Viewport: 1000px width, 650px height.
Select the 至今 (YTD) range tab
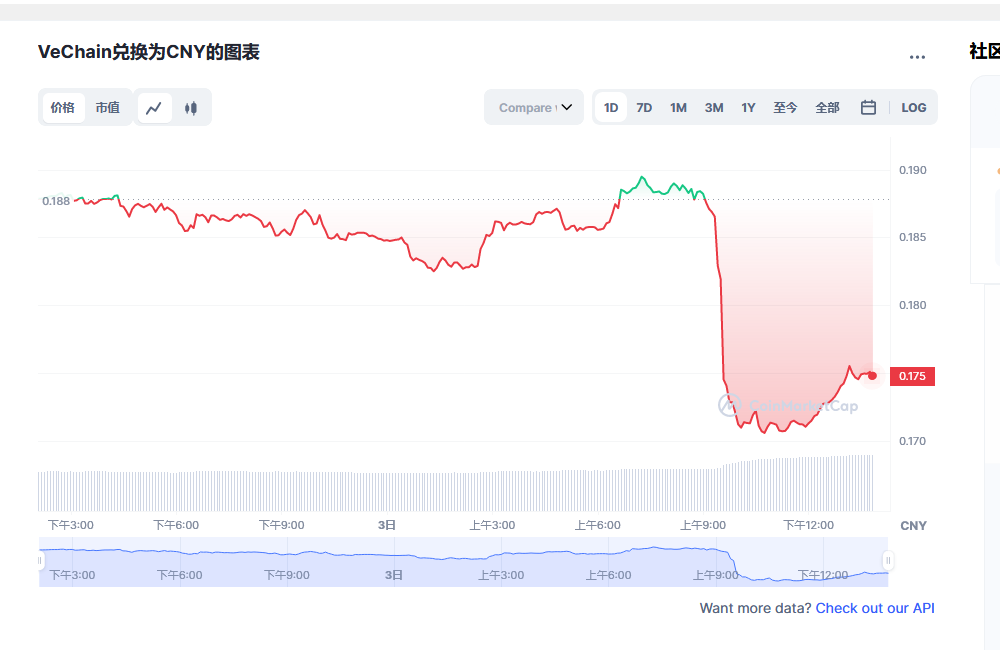pos(785,108)
